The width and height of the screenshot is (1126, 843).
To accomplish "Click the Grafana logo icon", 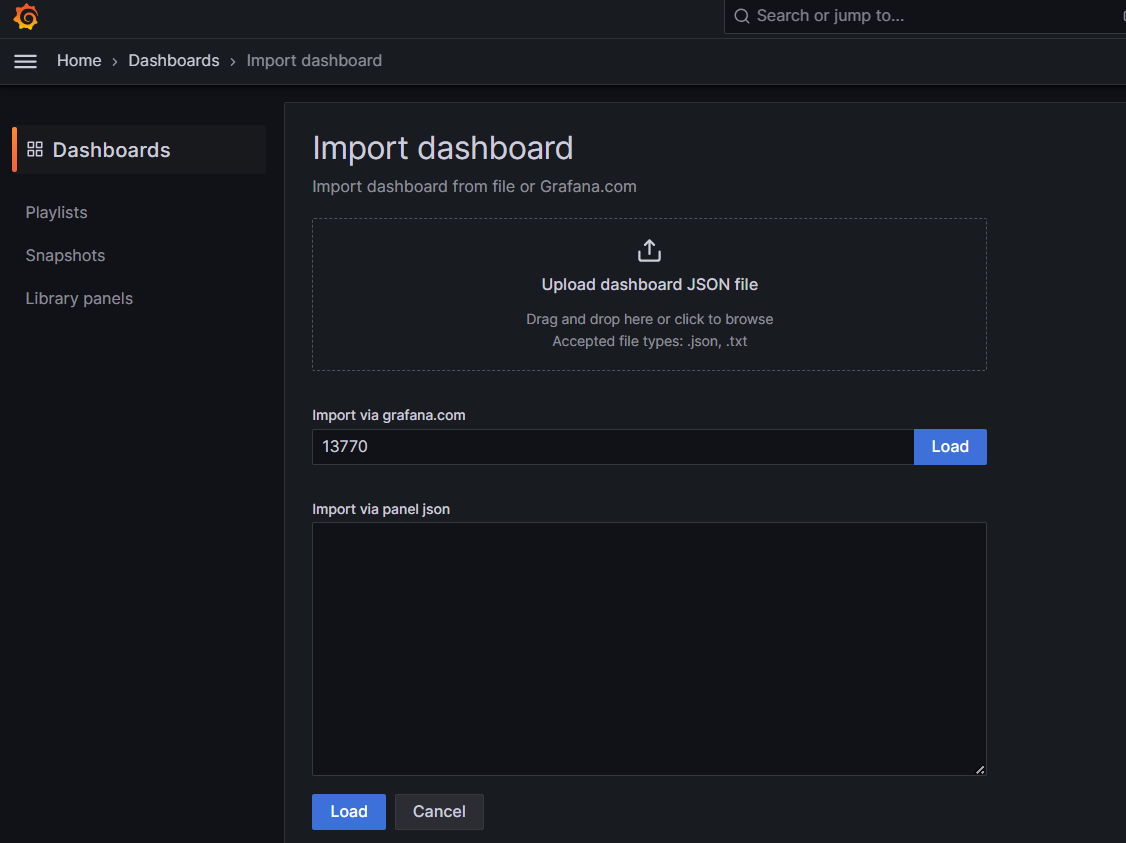I will [x=26, y=17].
